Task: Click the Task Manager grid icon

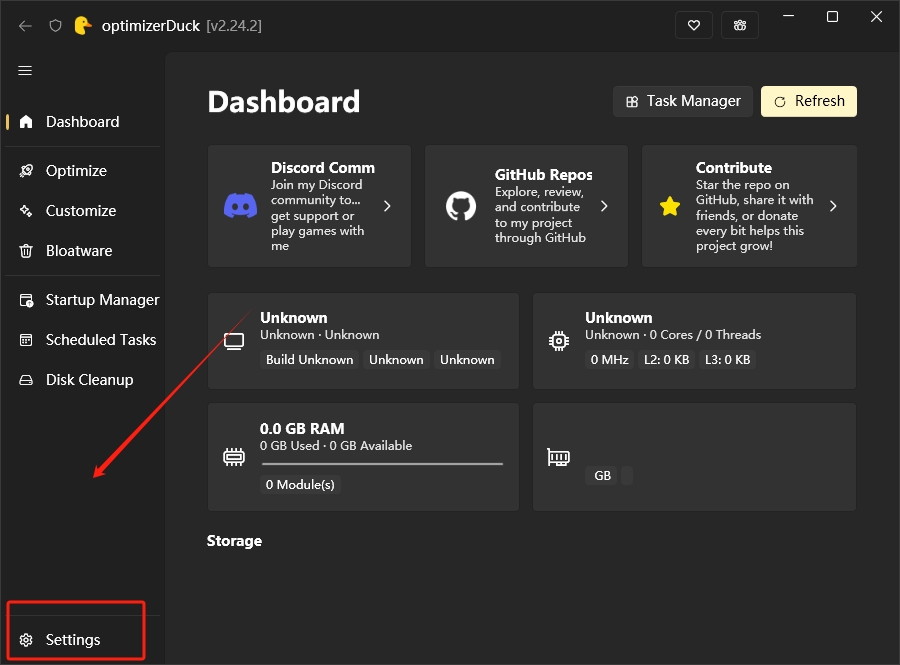Action: tap(632, 102)
